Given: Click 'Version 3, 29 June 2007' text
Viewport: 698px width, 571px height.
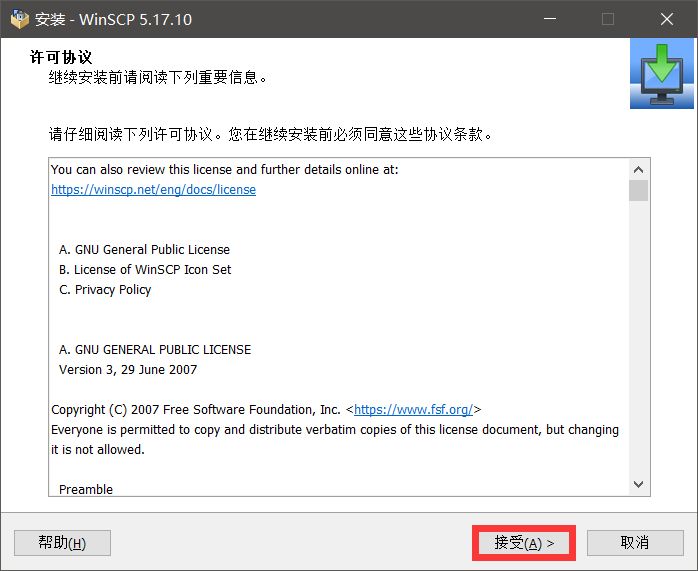Looking at the screenshot, I should coord(128,370).
